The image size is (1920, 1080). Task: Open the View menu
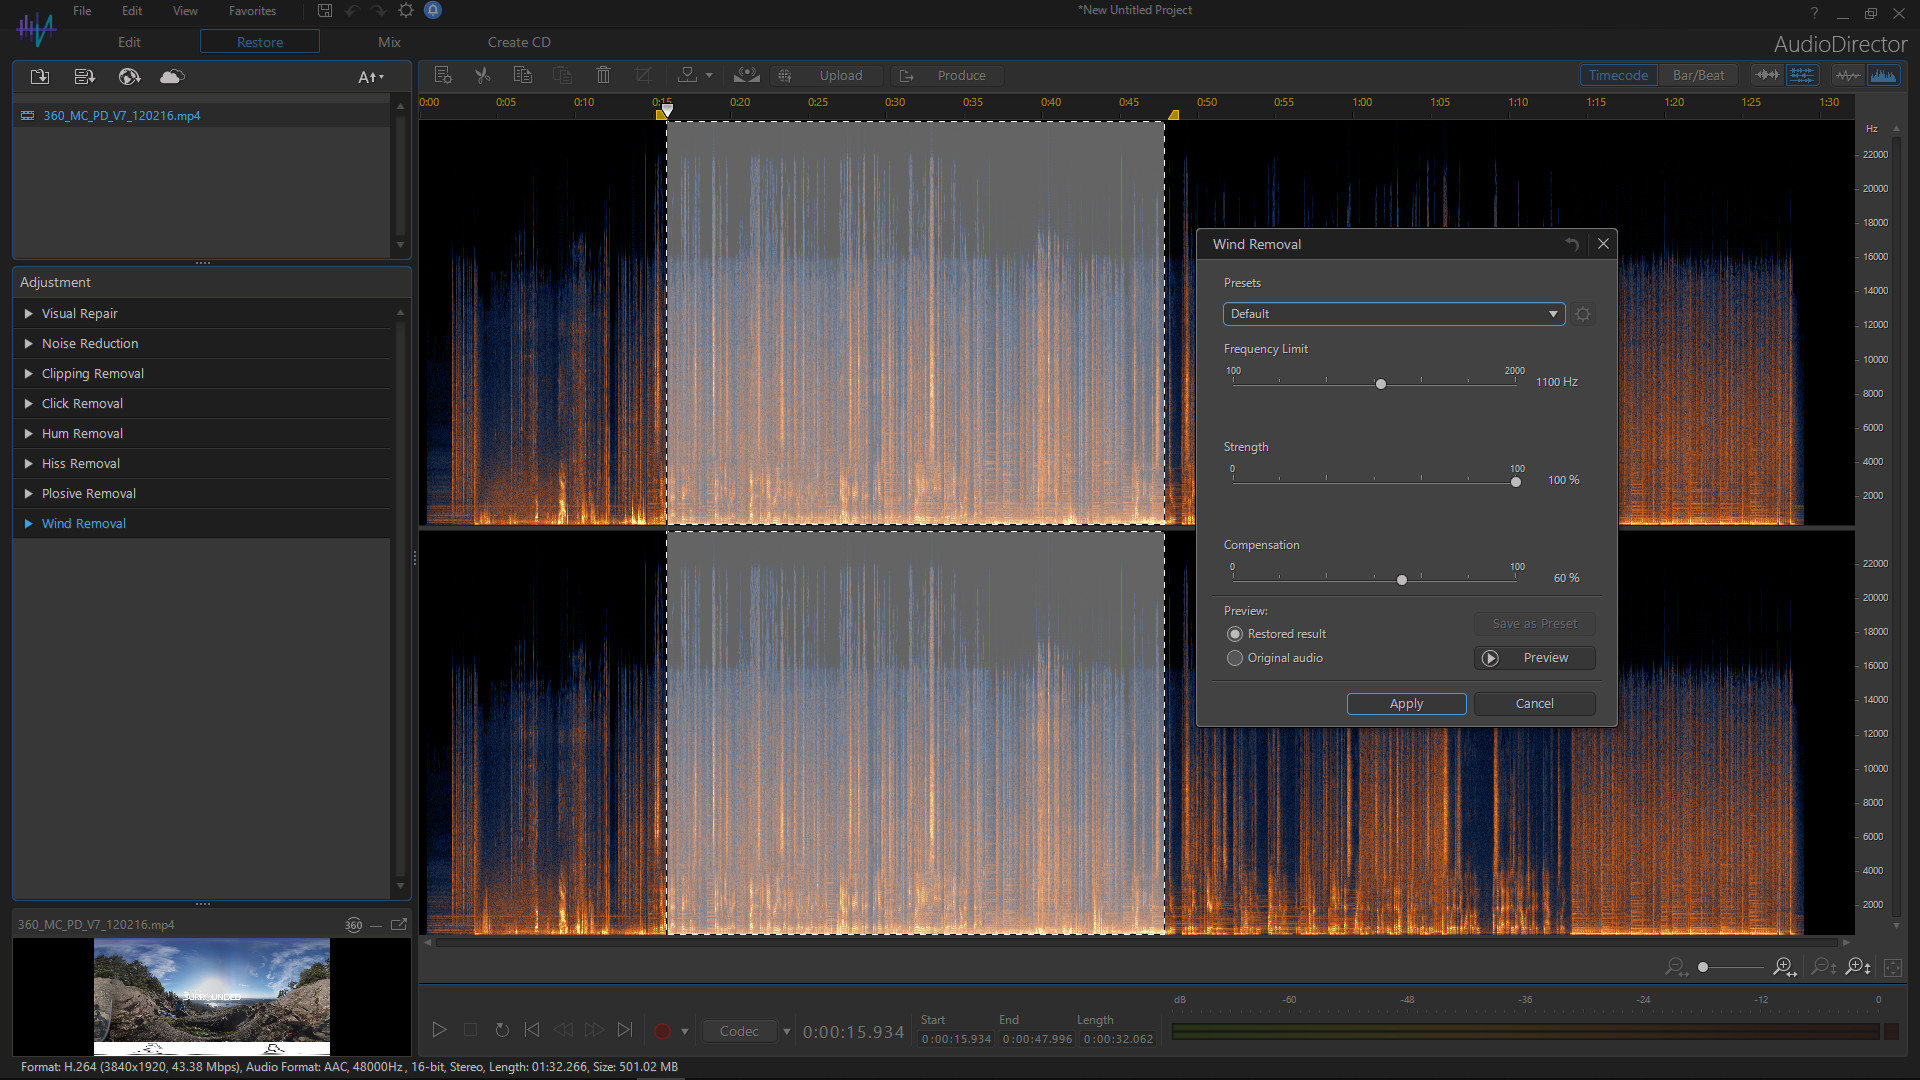(x=184, y=11)
